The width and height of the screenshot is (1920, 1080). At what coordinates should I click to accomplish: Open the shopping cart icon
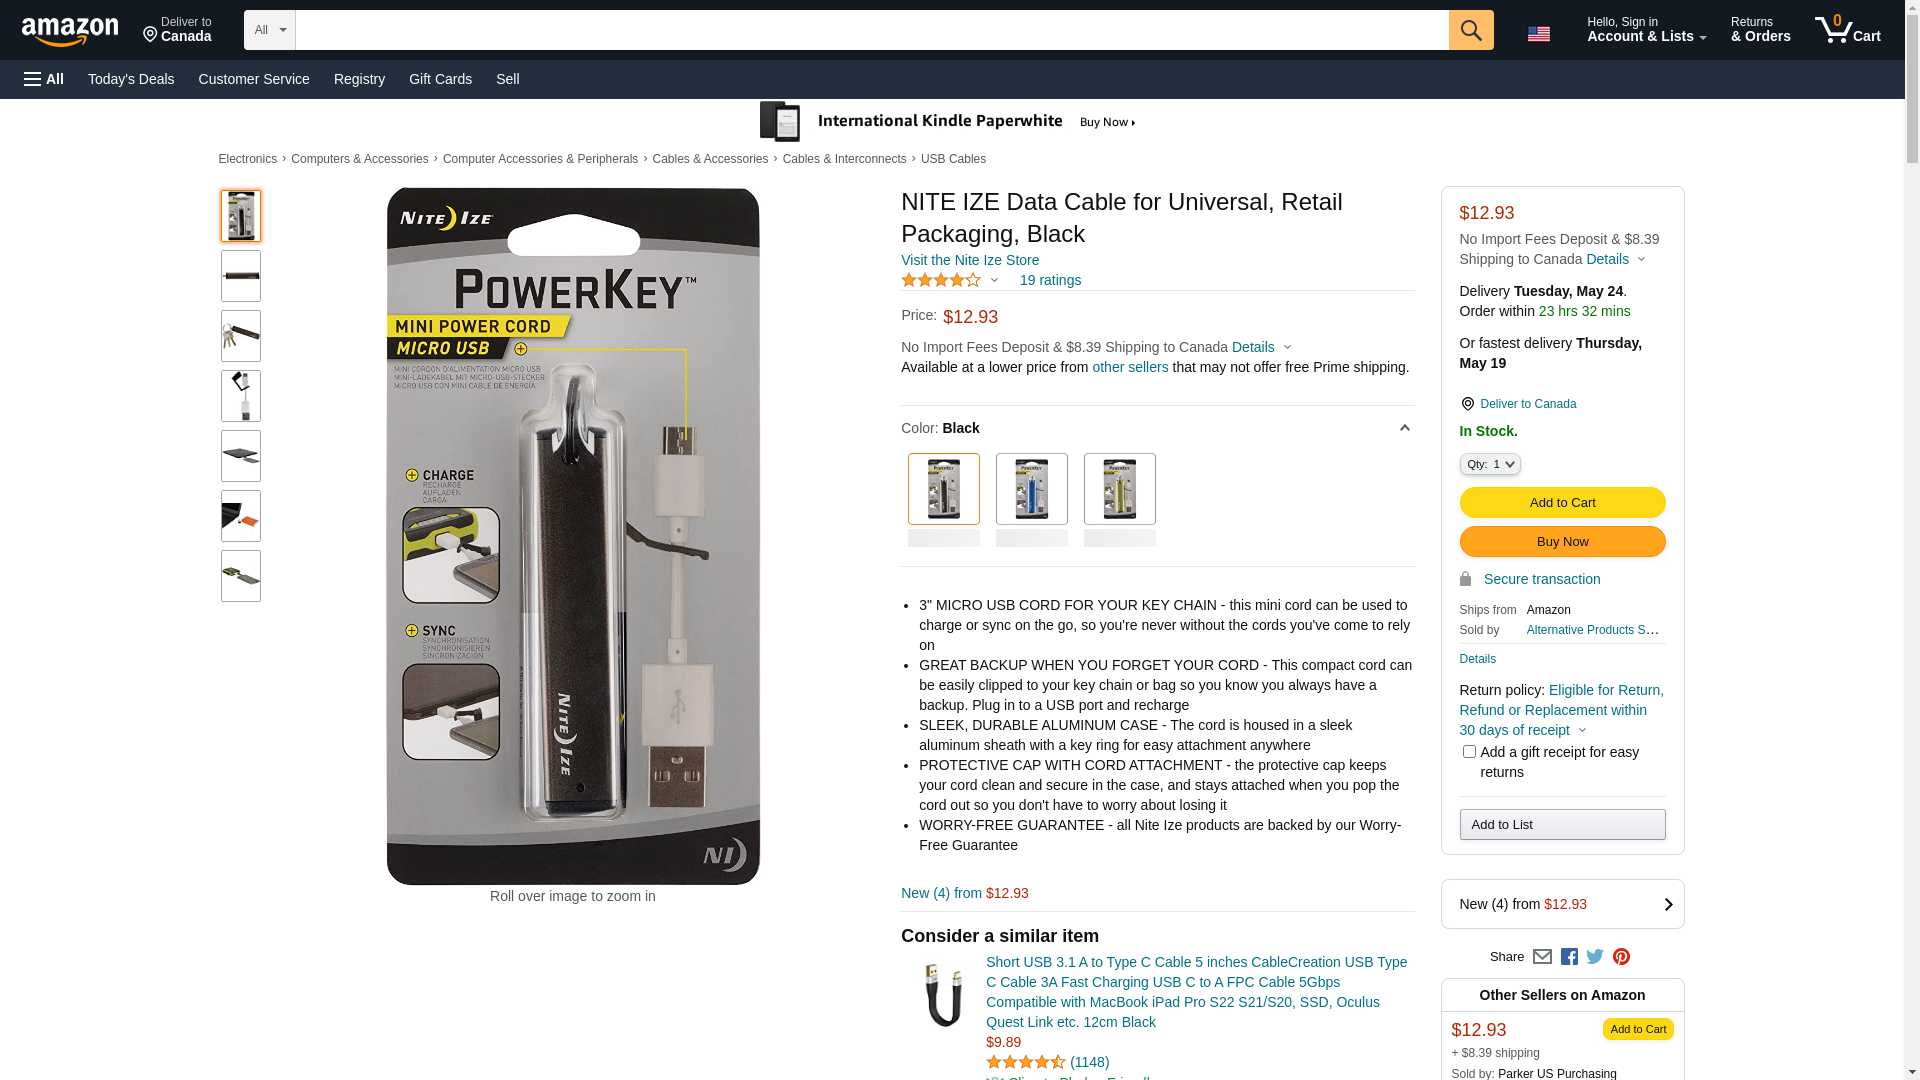pyautogui.click(x=1847, y=30)
